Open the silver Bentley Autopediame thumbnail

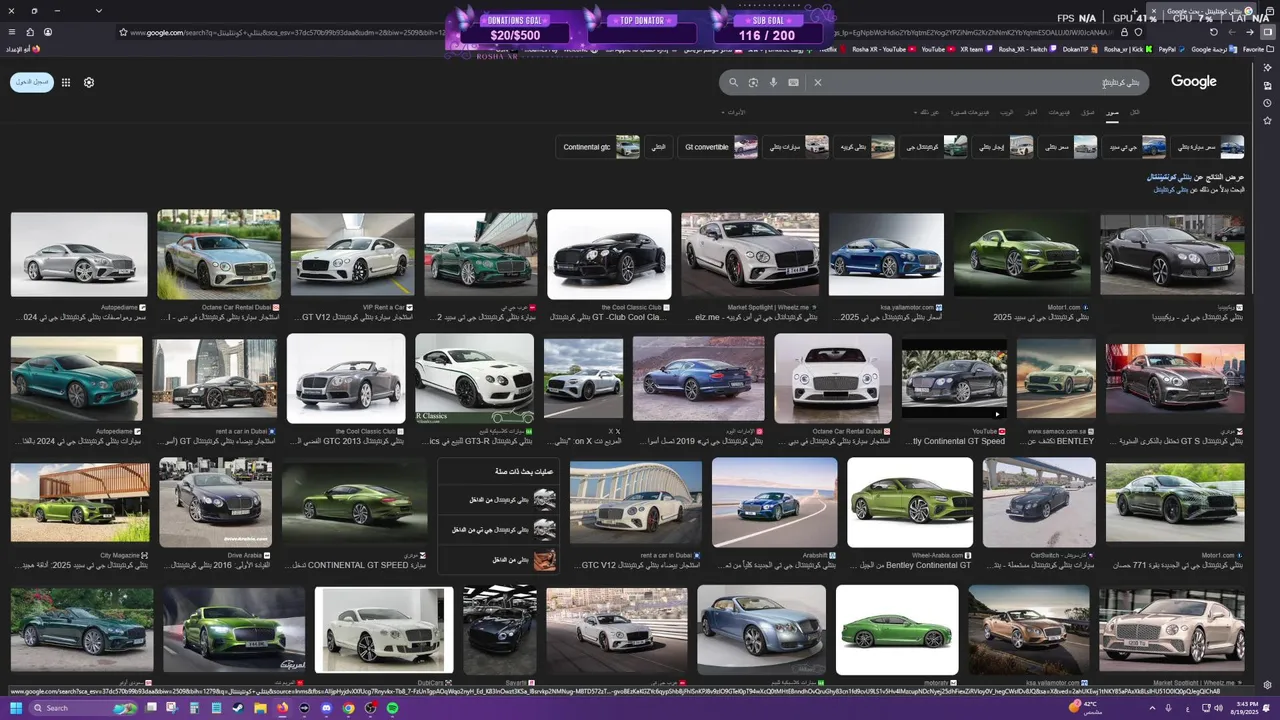[x=79, y=254]
